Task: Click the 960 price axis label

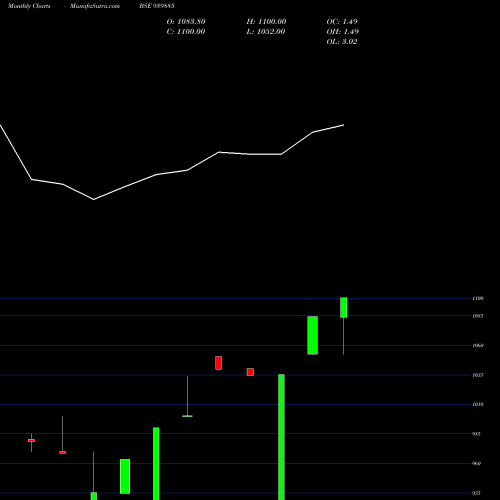Action: tap(477, 463)
